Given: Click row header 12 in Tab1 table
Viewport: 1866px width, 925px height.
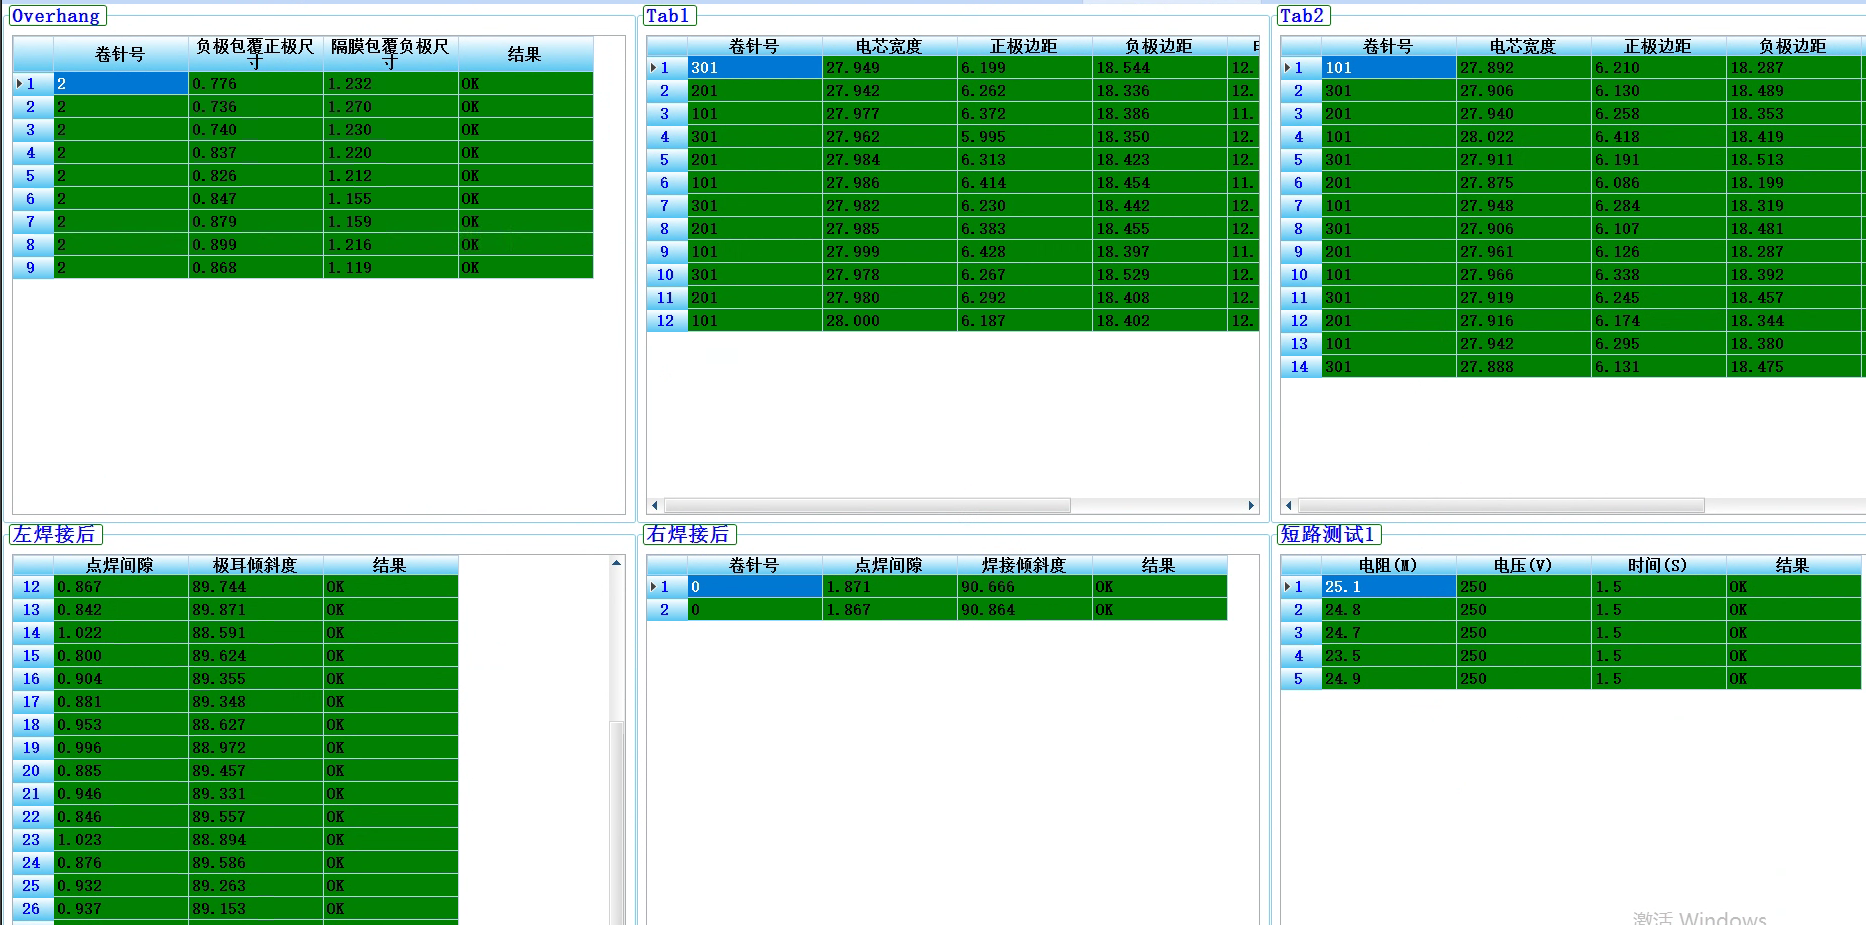Looking at the screenshot, I should [x=667, y=321].
